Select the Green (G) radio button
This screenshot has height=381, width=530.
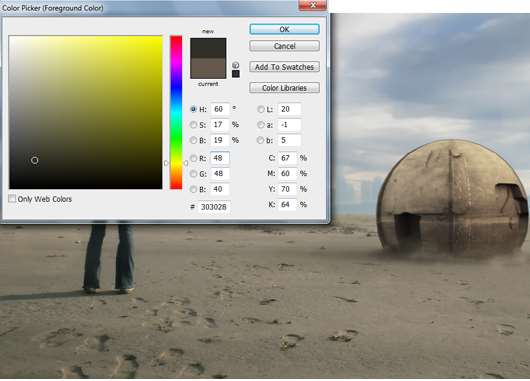click(193, 174)
